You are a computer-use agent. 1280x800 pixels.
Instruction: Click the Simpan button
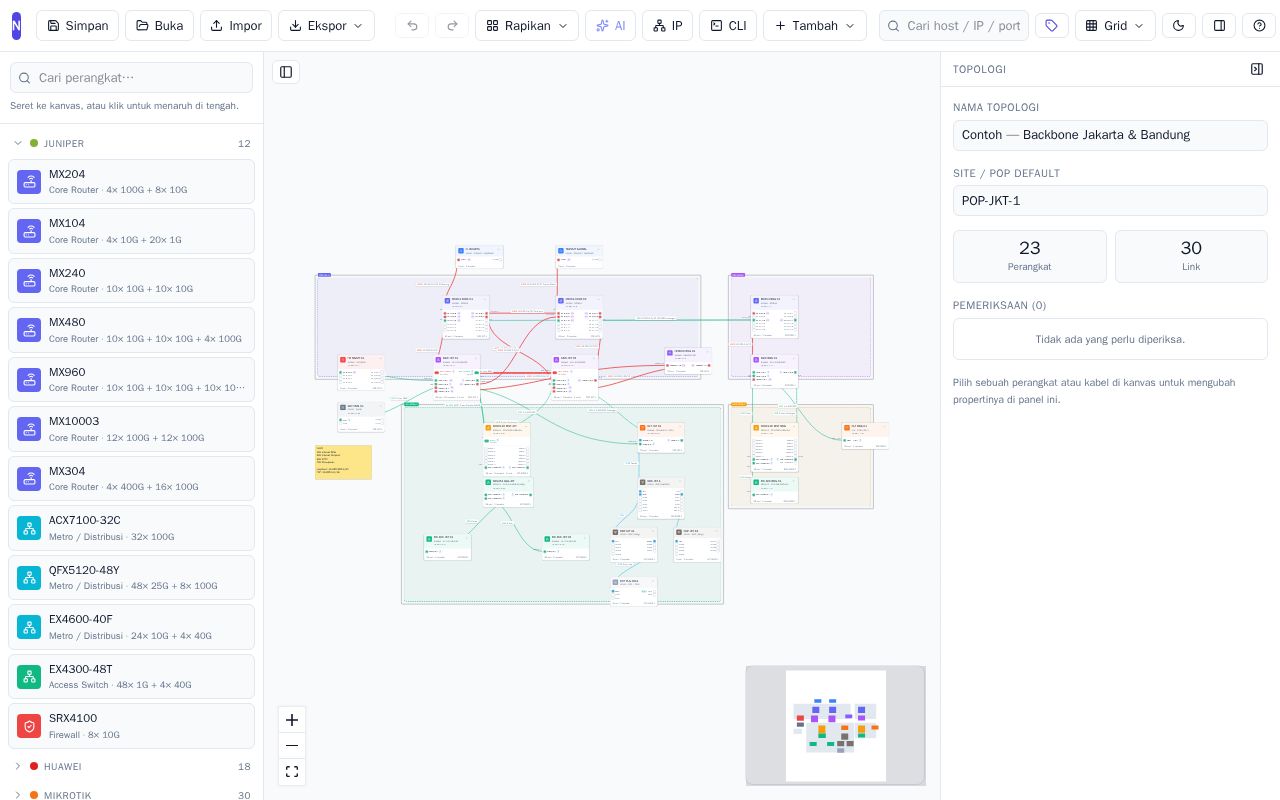pyautogui.click(x=77, y=26)
